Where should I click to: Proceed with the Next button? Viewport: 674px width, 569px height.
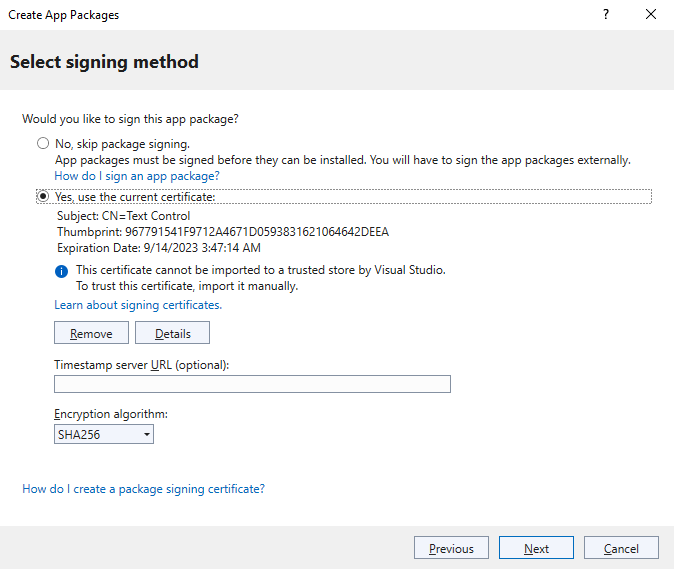[x=536, y=548]
